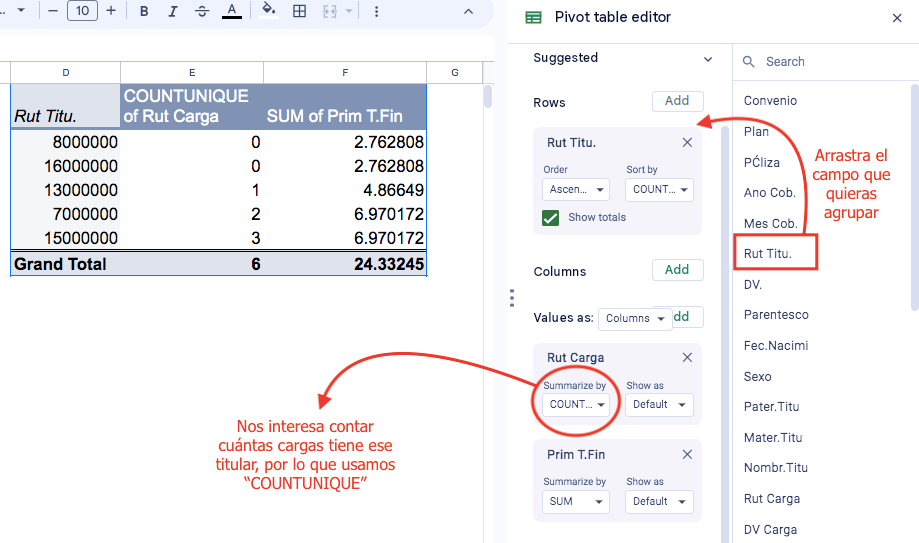The image size is (919, 543).
Task: Select the PĆliza field
Action: point(761,162)
